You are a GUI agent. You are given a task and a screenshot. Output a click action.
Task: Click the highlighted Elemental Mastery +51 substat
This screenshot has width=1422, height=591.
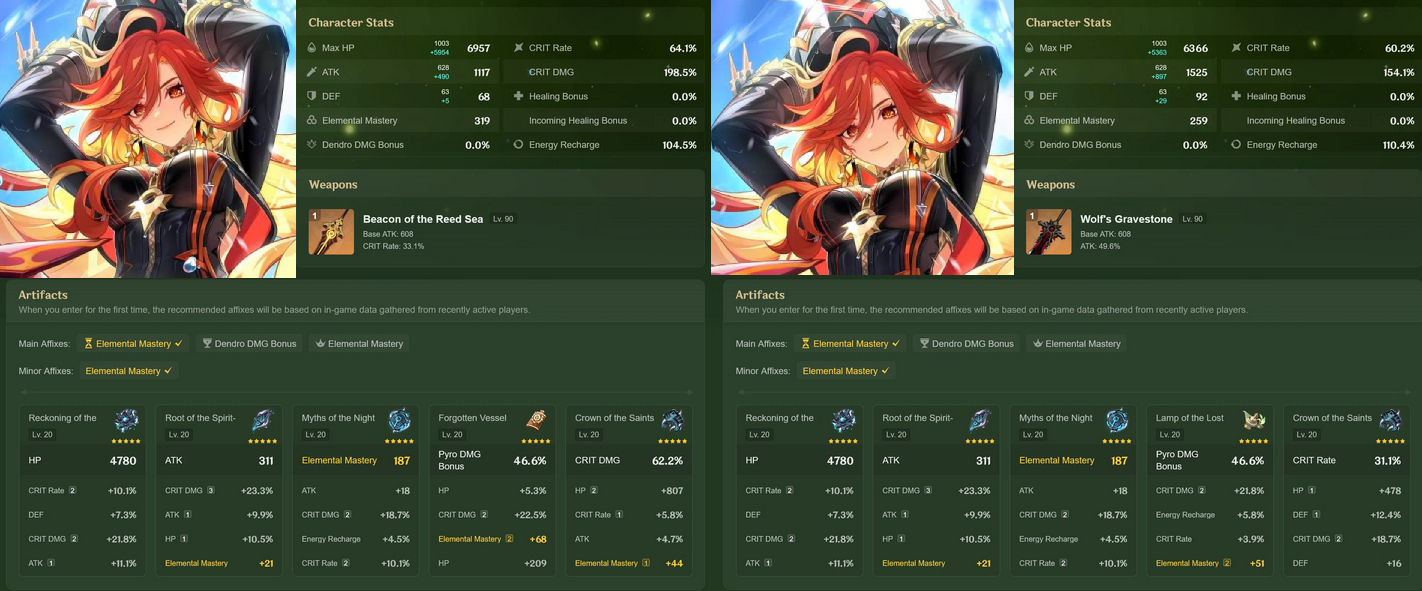(x=1209, y=563)
